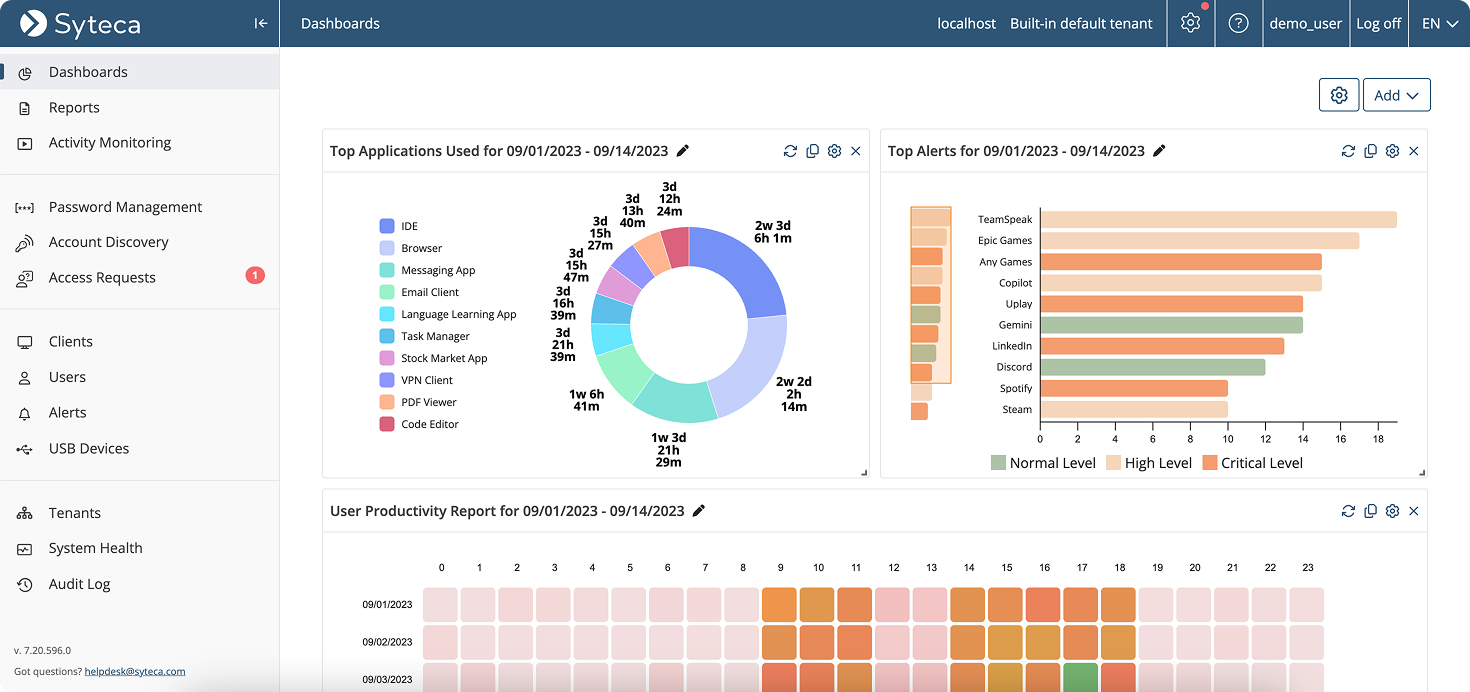The image size is (1470, 692).
Task: Open settings of the Top Alerts widget
Action: [x=1392, y=151]
